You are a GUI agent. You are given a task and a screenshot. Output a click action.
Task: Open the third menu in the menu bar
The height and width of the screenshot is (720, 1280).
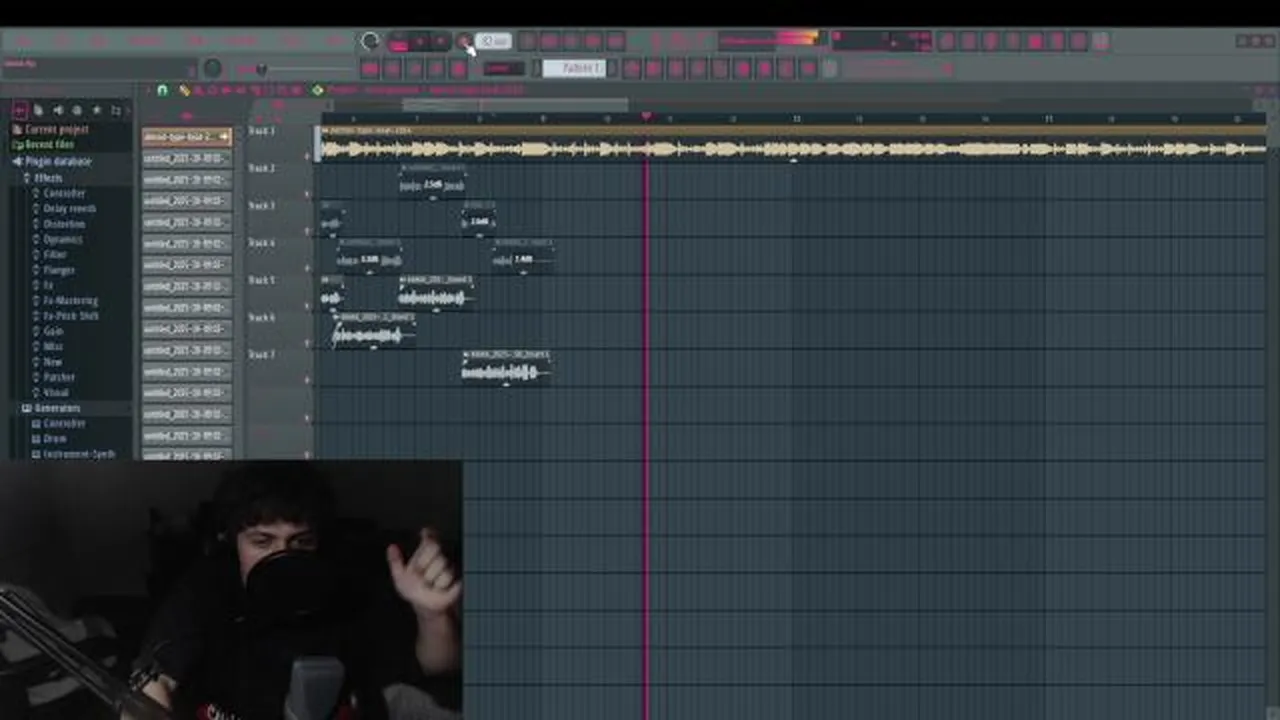[x=99, y=41]
